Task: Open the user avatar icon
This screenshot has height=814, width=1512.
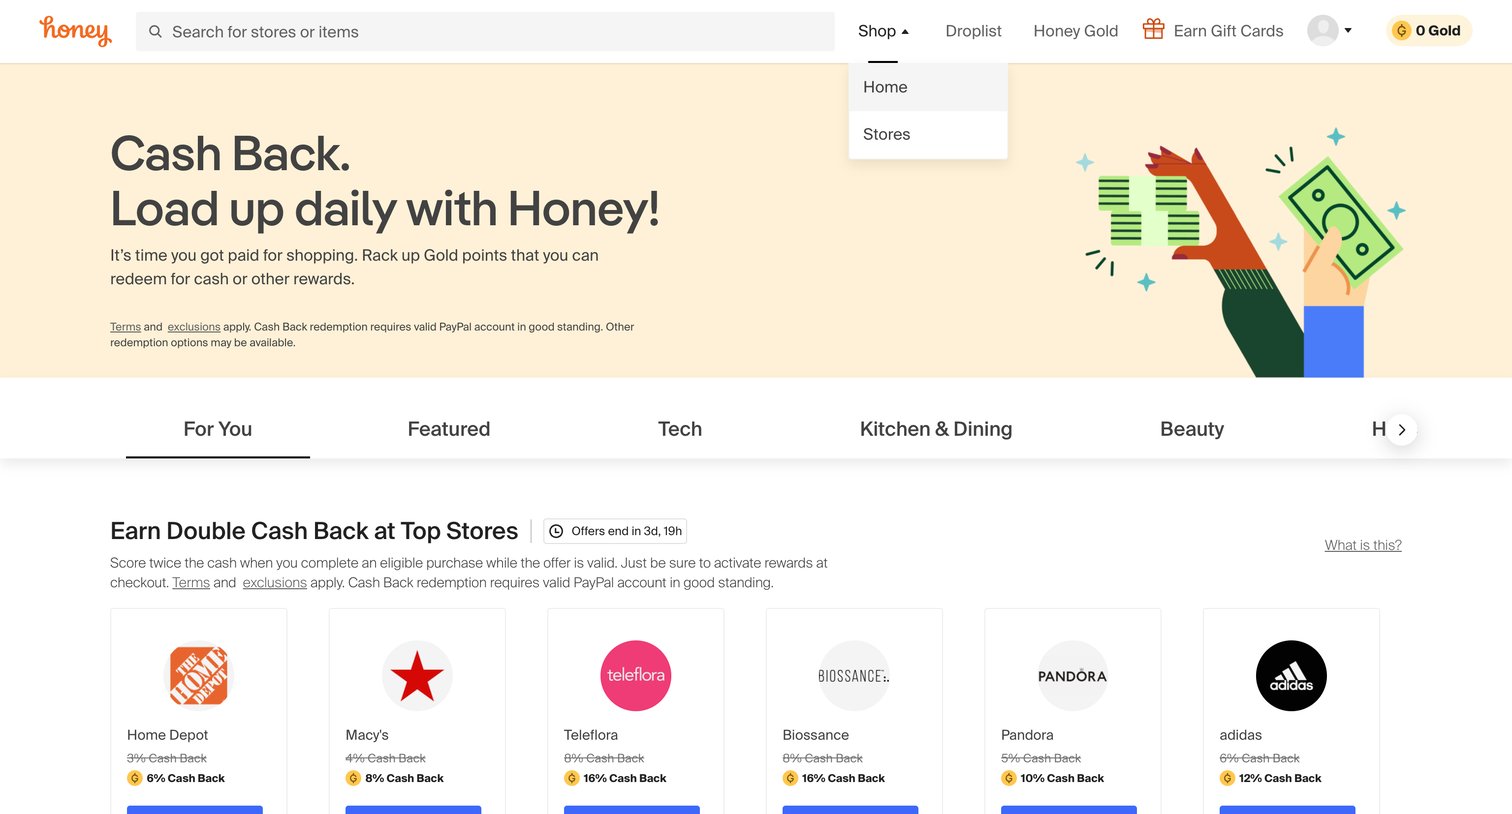Action: [1323, 30]
